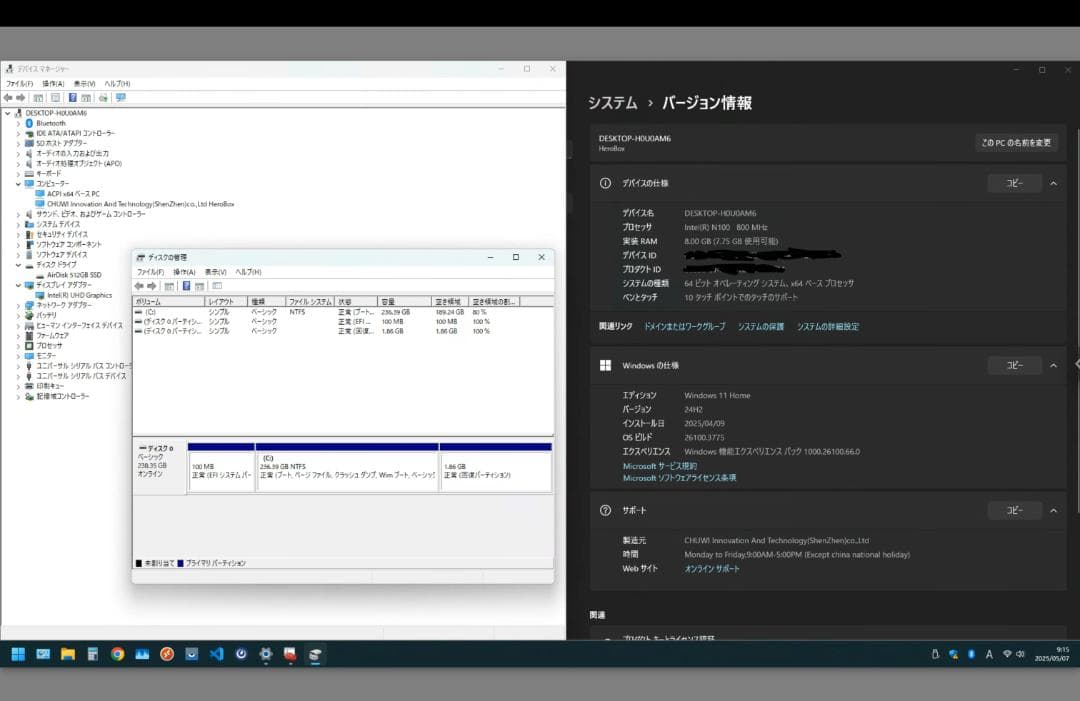Image resolution: width=1080 pixels, height=701 pixels.
Task: Click コピー next to デバイスの仕様
Action: tap(1014, 182)
